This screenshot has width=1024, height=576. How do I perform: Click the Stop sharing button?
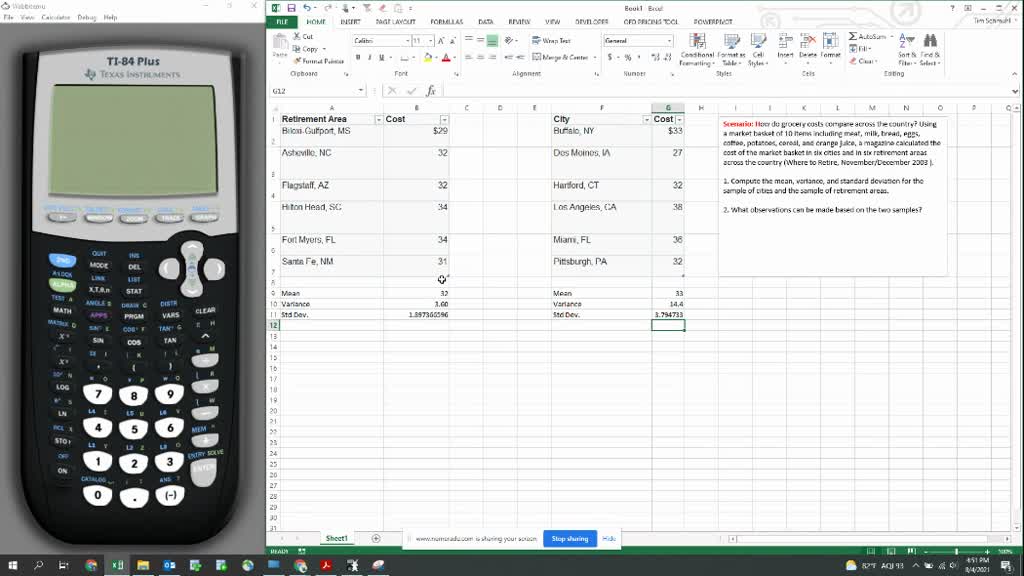pyautogui.click(x=569, y=539)
